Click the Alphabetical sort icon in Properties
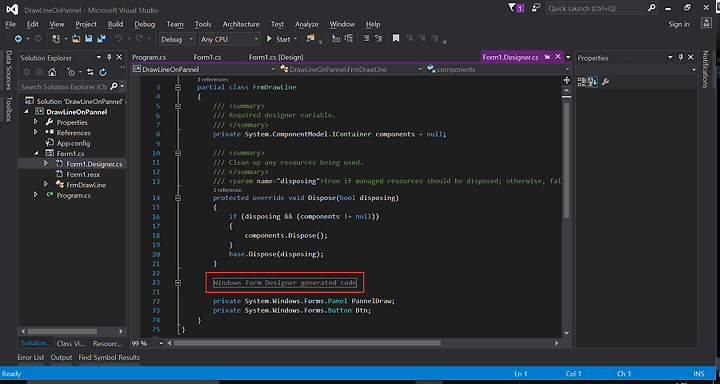The image size is (720, 384). 592,82
